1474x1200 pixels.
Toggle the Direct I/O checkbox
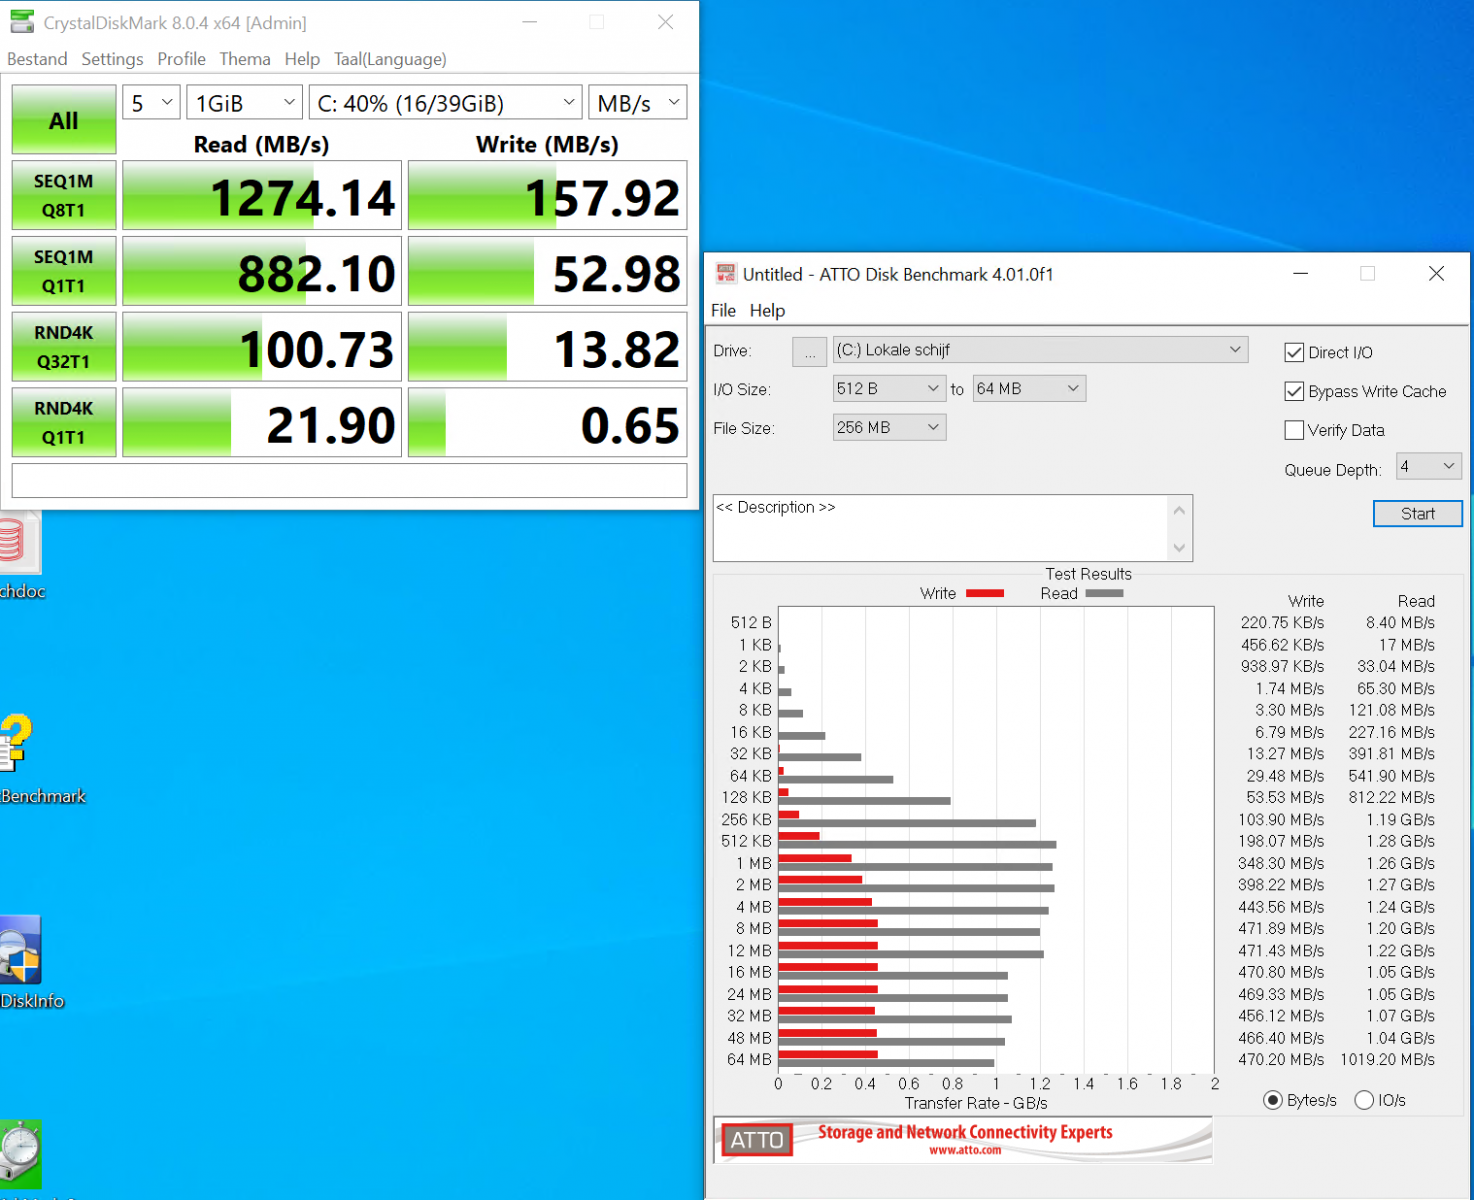click(x=1294, y=352)
